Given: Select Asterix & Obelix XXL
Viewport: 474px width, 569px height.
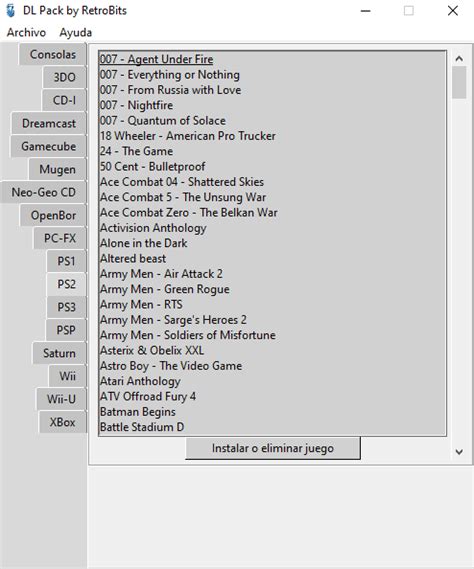Looking at the screenshot, I should 272,350.
